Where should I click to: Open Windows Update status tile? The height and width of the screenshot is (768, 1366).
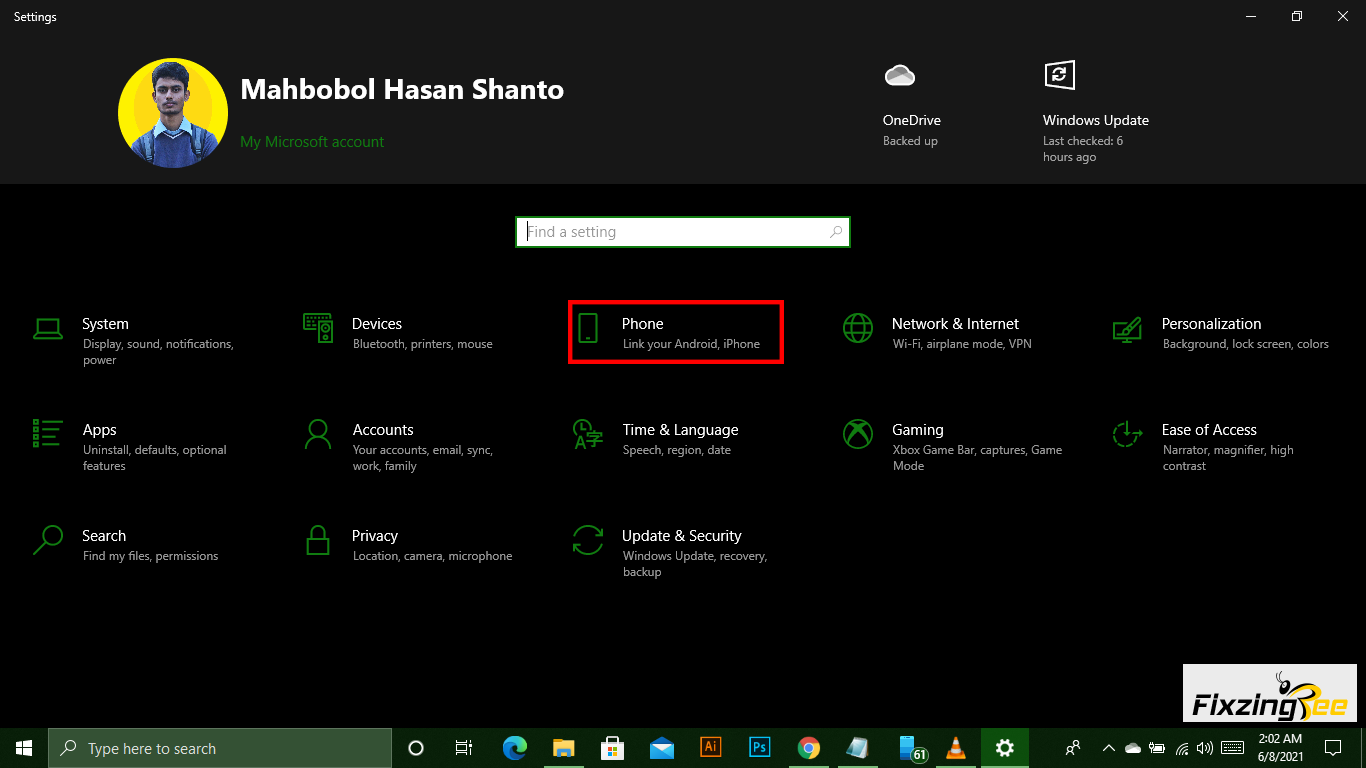point(1095,120)
